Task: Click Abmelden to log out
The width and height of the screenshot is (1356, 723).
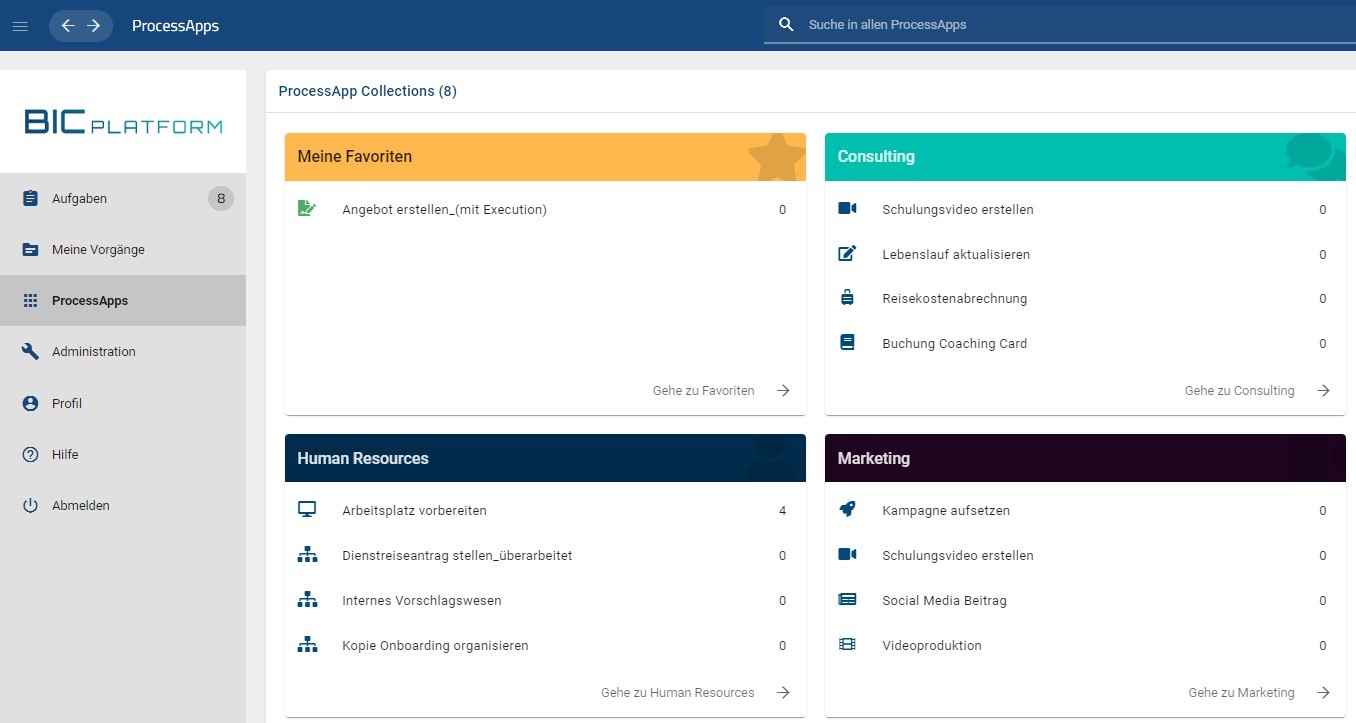Action: coord(123,506)
